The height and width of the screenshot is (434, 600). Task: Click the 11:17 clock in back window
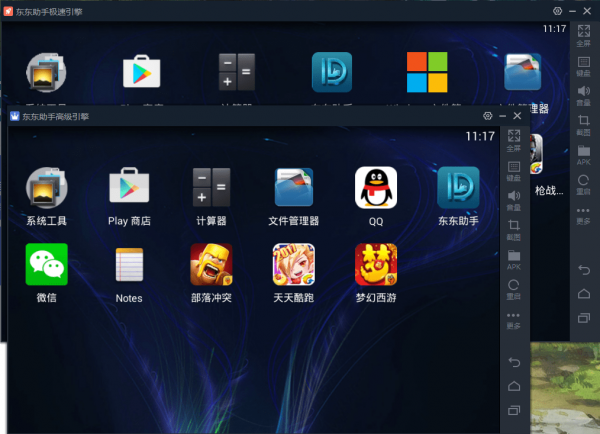[x=554, y=29]
